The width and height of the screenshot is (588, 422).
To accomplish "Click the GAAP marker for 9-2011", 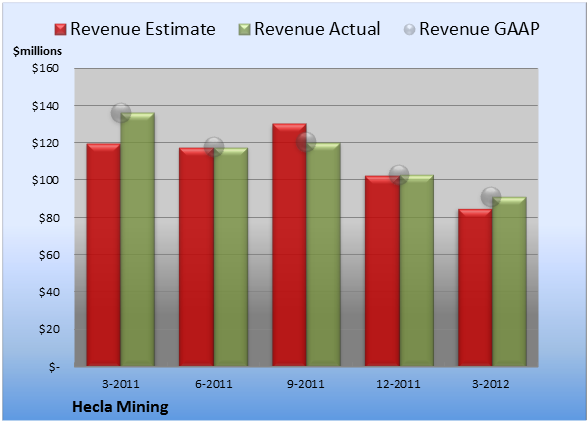I will 306,142.
